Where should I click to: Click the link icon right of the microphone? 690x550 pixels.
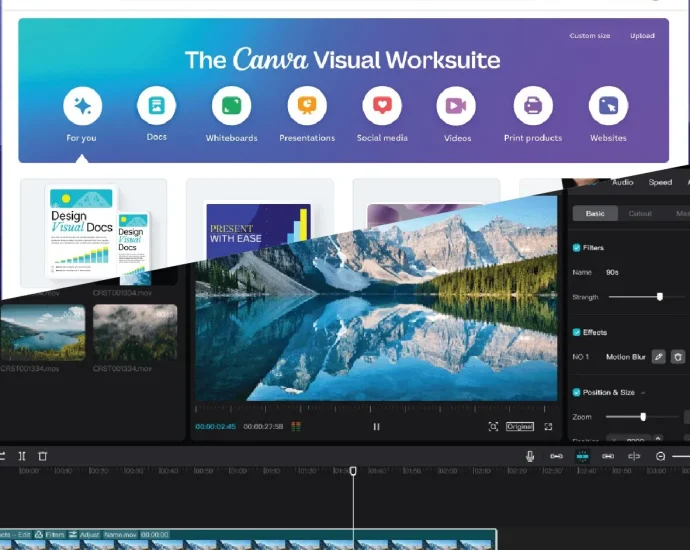[x=556, y=456]
